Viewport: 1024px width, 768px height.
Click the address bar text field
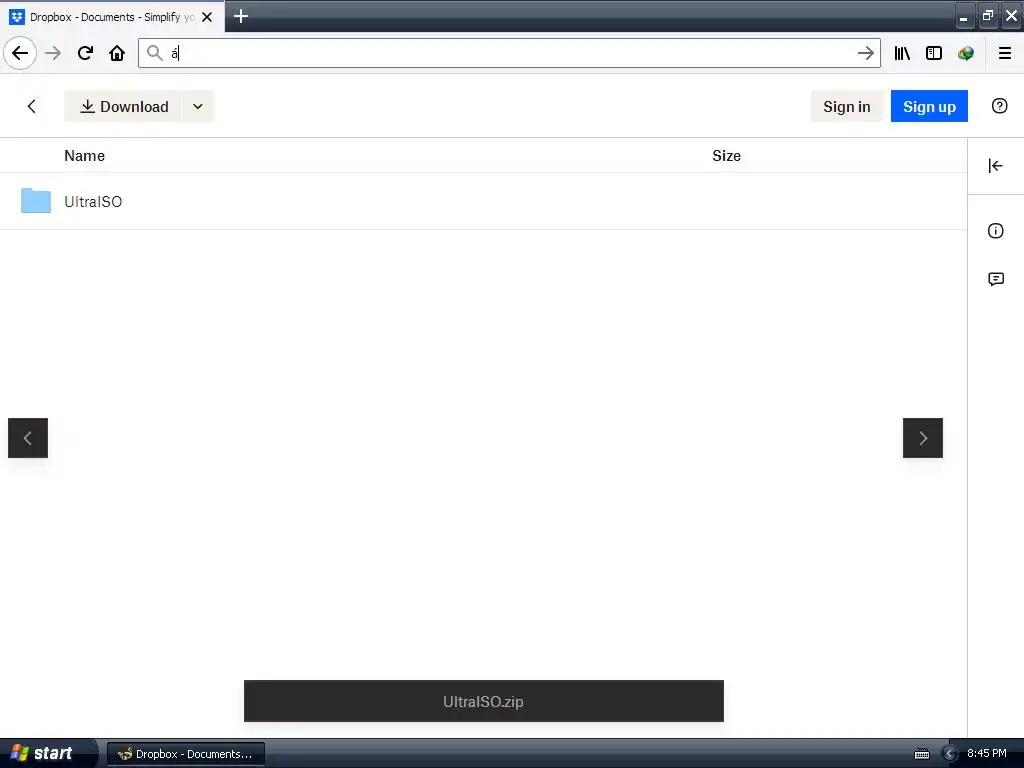click(x=509, y=53)
